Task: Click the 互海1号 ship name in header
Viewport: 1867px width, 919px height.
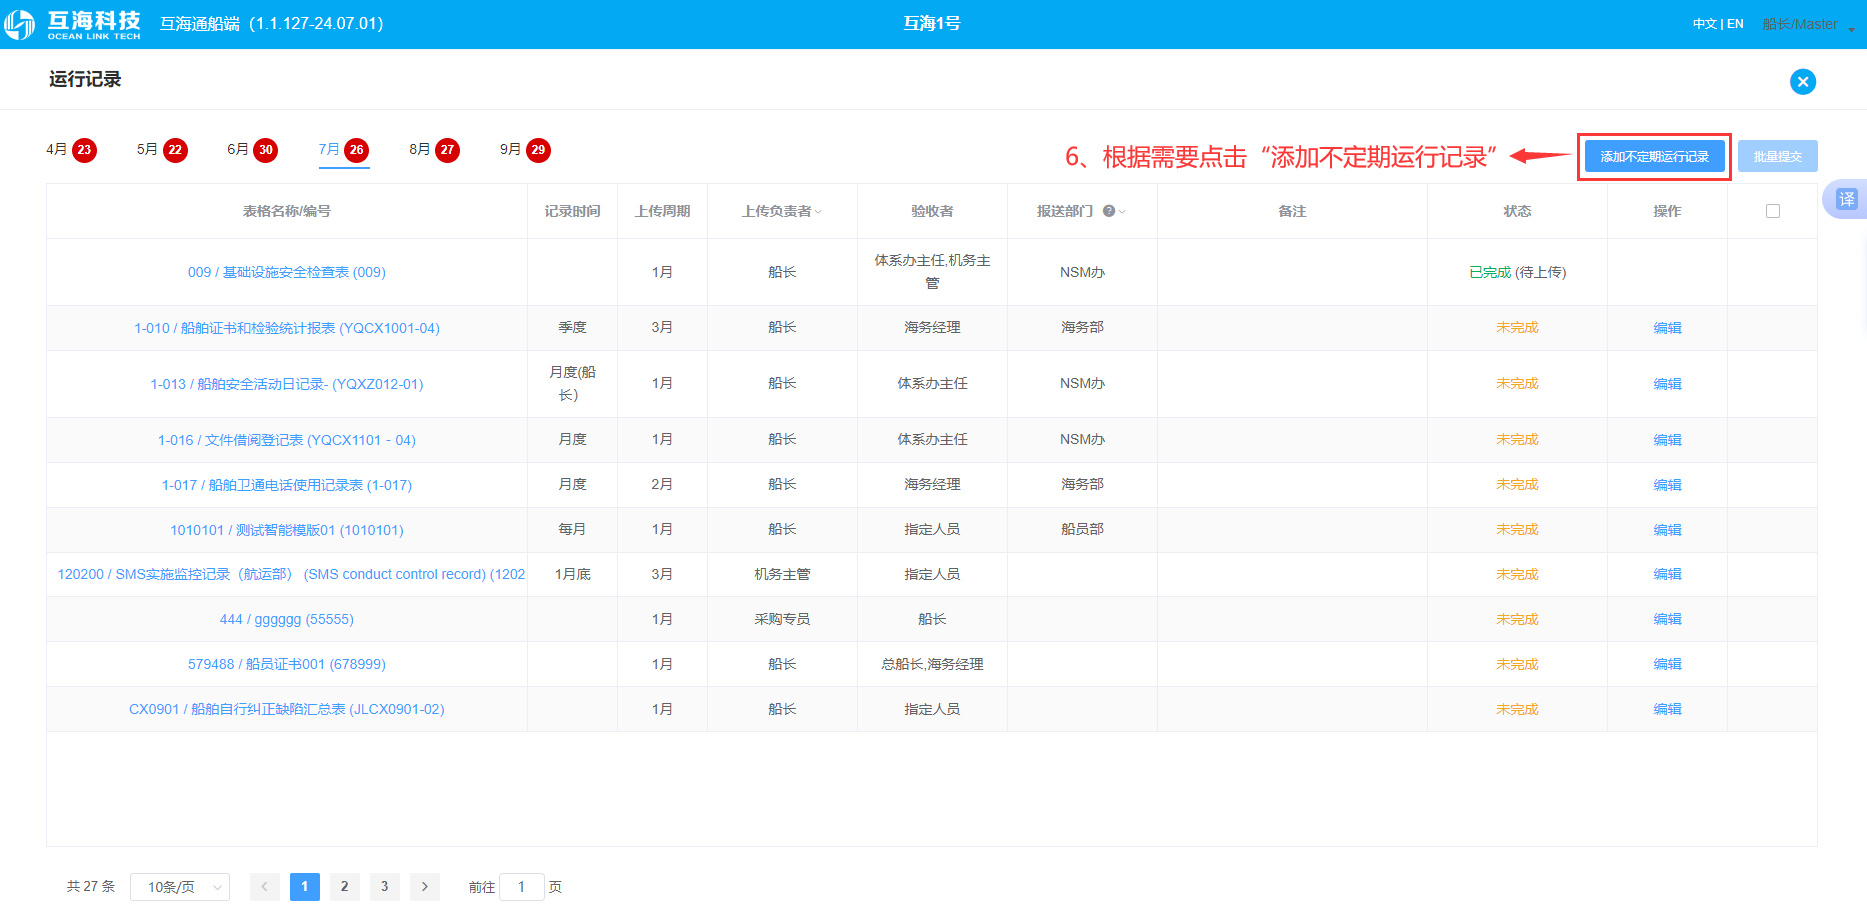Action: 932,23
